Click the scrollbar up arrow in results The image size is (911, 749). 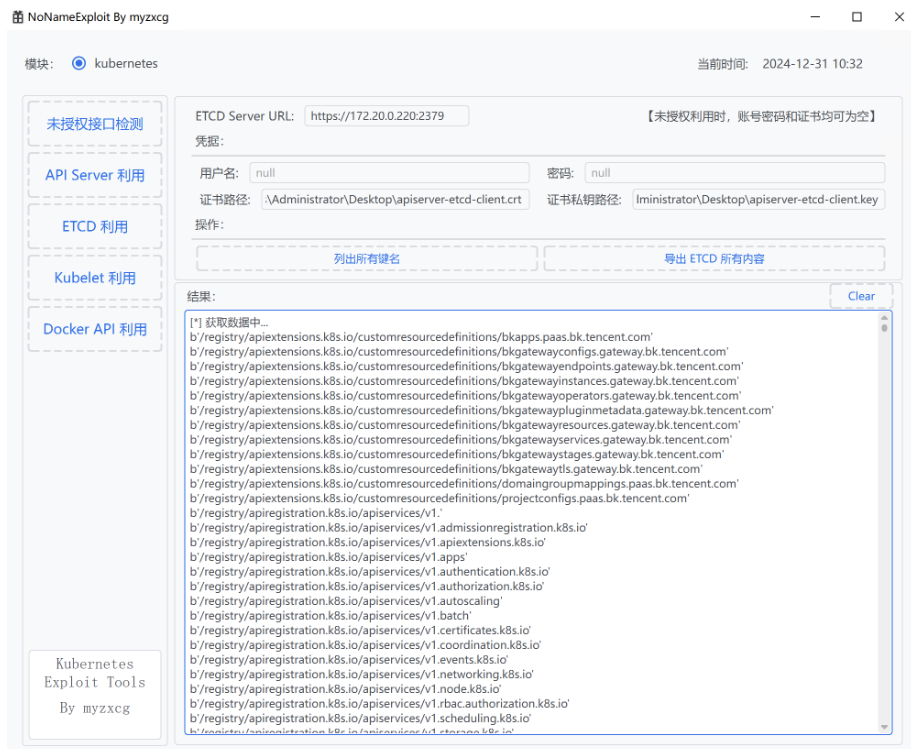pyautogui.click(x=884, y=317)
